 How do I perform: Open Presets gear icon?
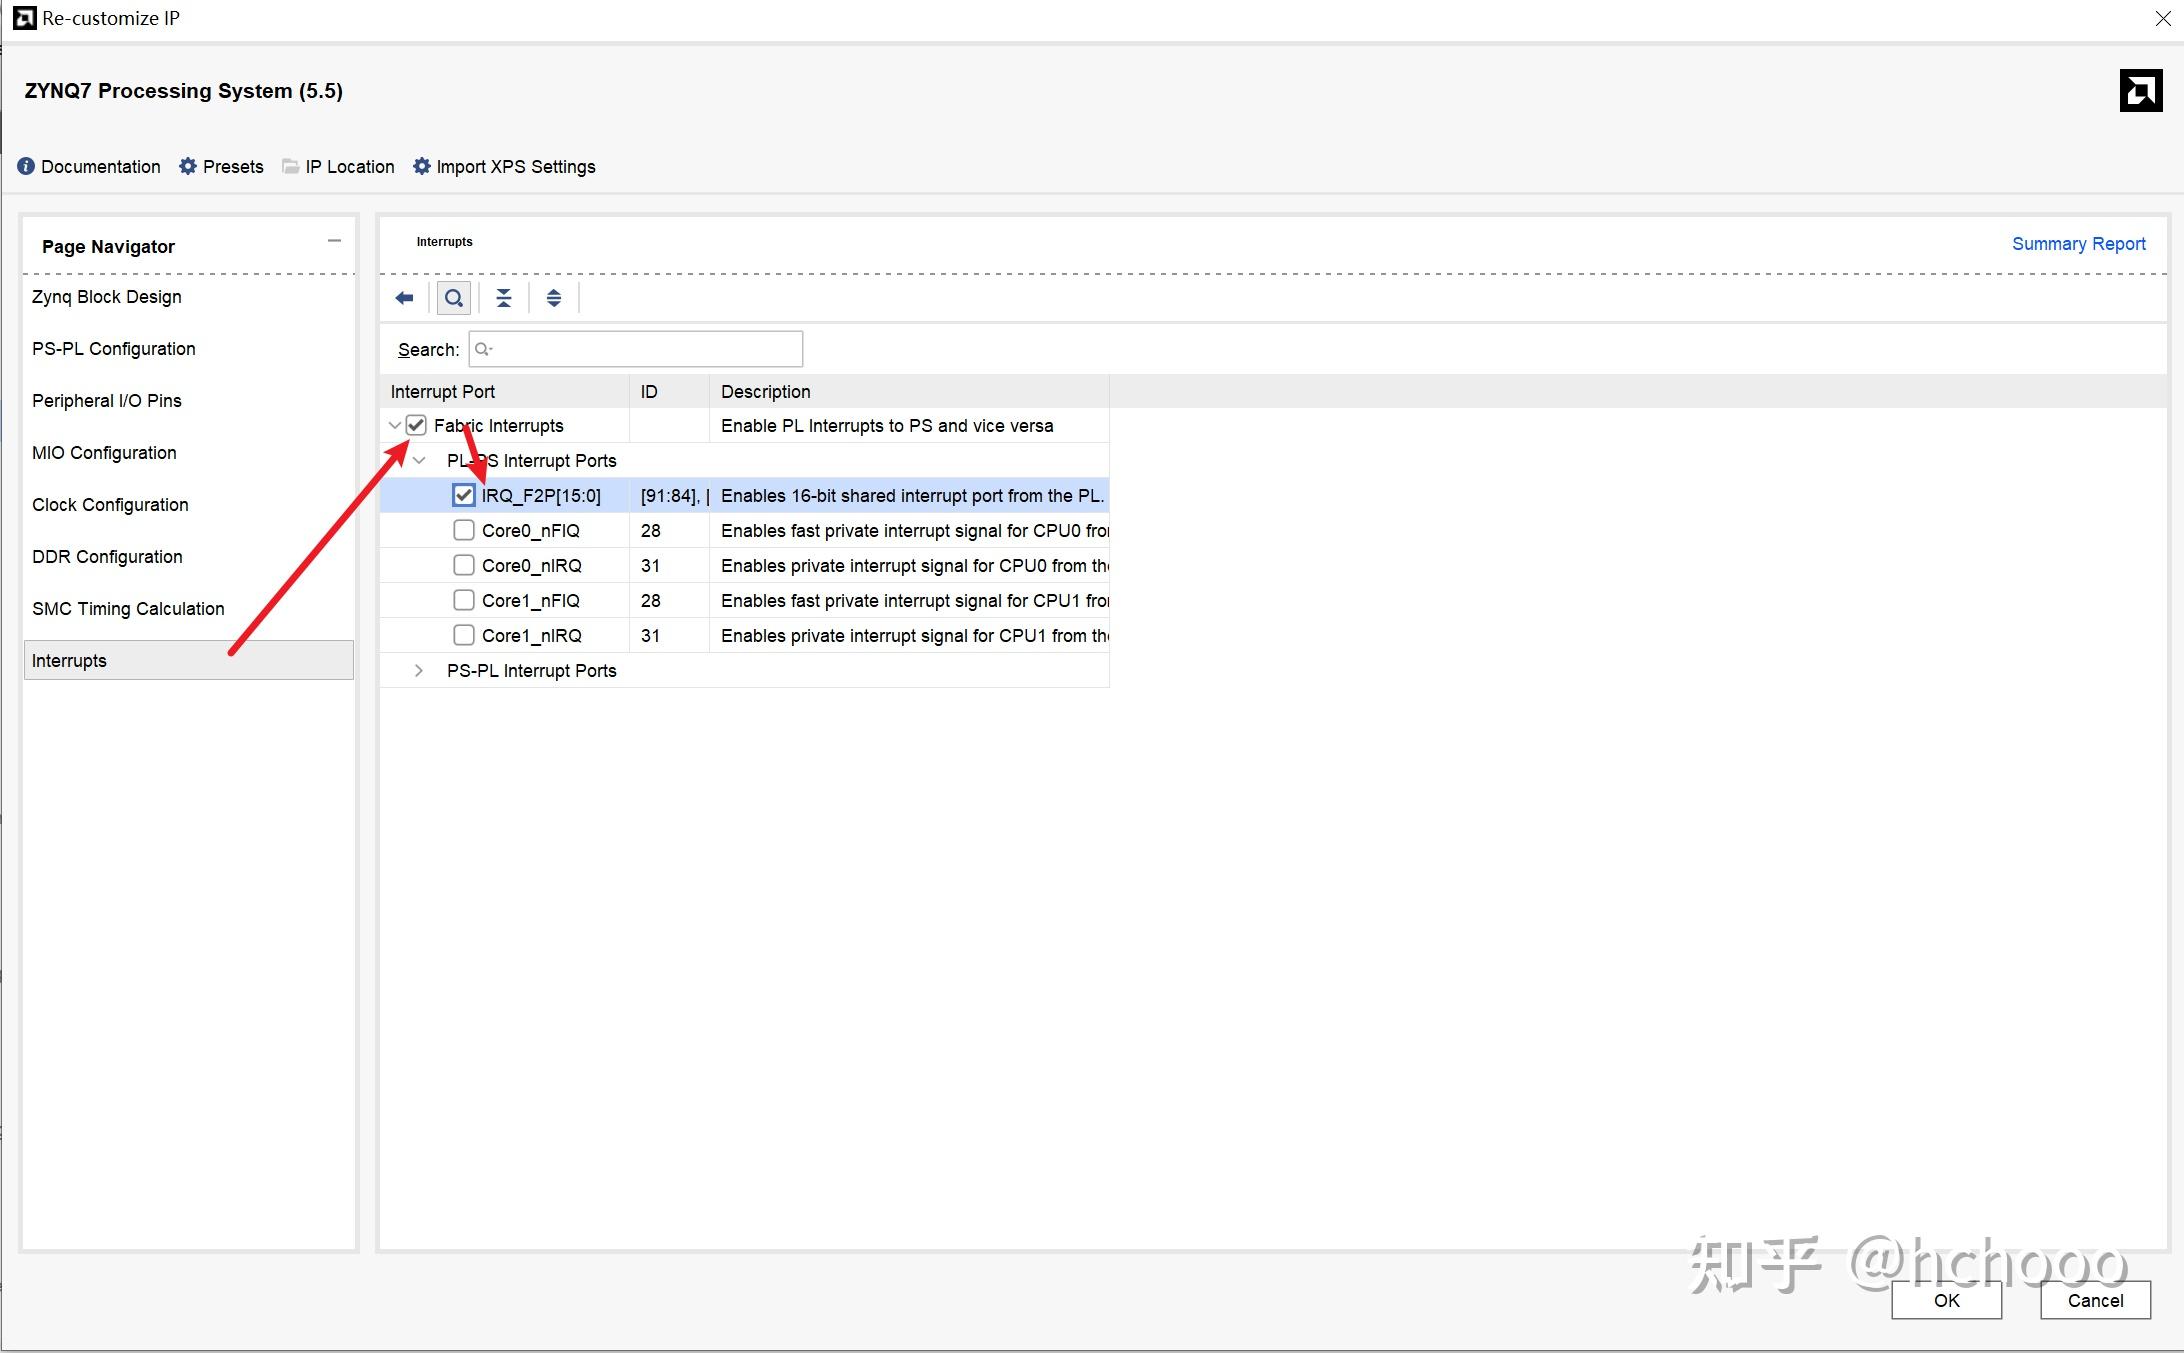pyautogui.click(x=188, y=166)
